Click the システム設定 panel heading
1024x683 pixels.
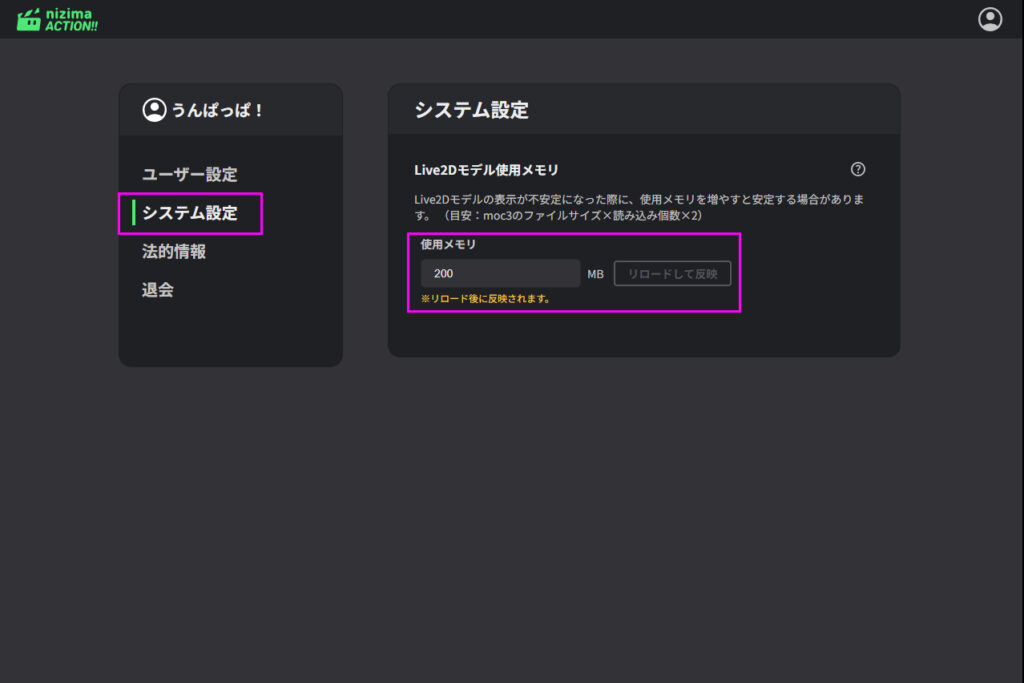pyautogui.click(x=471, y=110)
